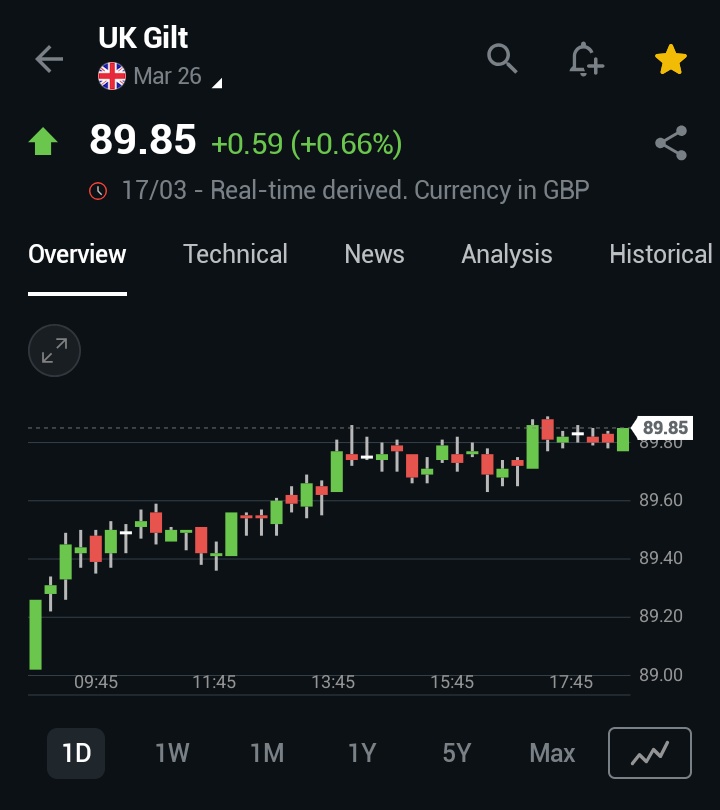Select the 1M timeframe
This screenshot has width=720, height=810.
(x=267, y=753)
